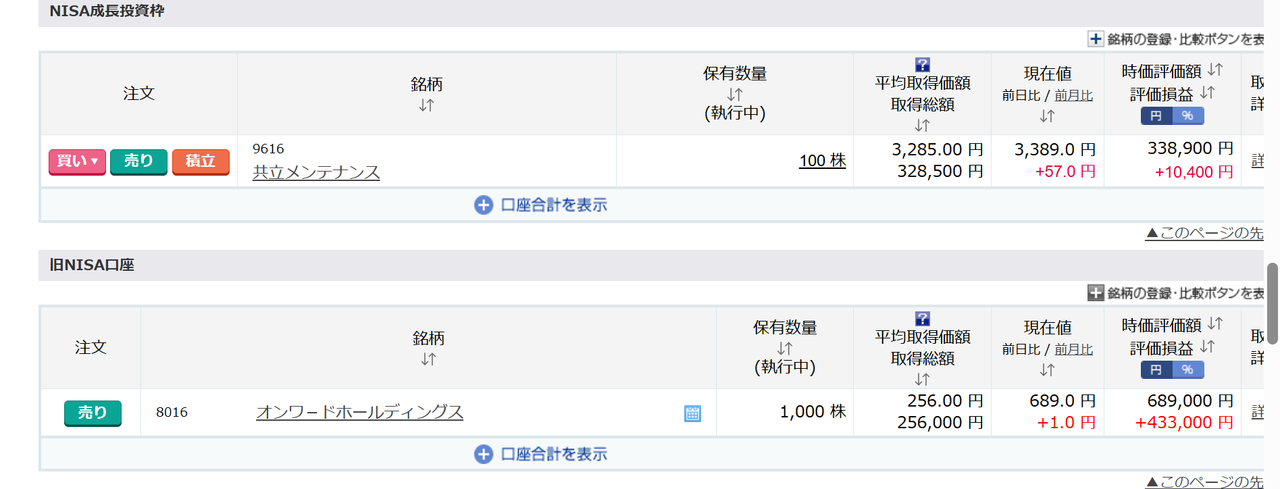The width and height of the screenshot is (1280, 489).
Task: Click 売り button for 共立メンテナンス
Action: pyautogui.click(x=138, y=161)
